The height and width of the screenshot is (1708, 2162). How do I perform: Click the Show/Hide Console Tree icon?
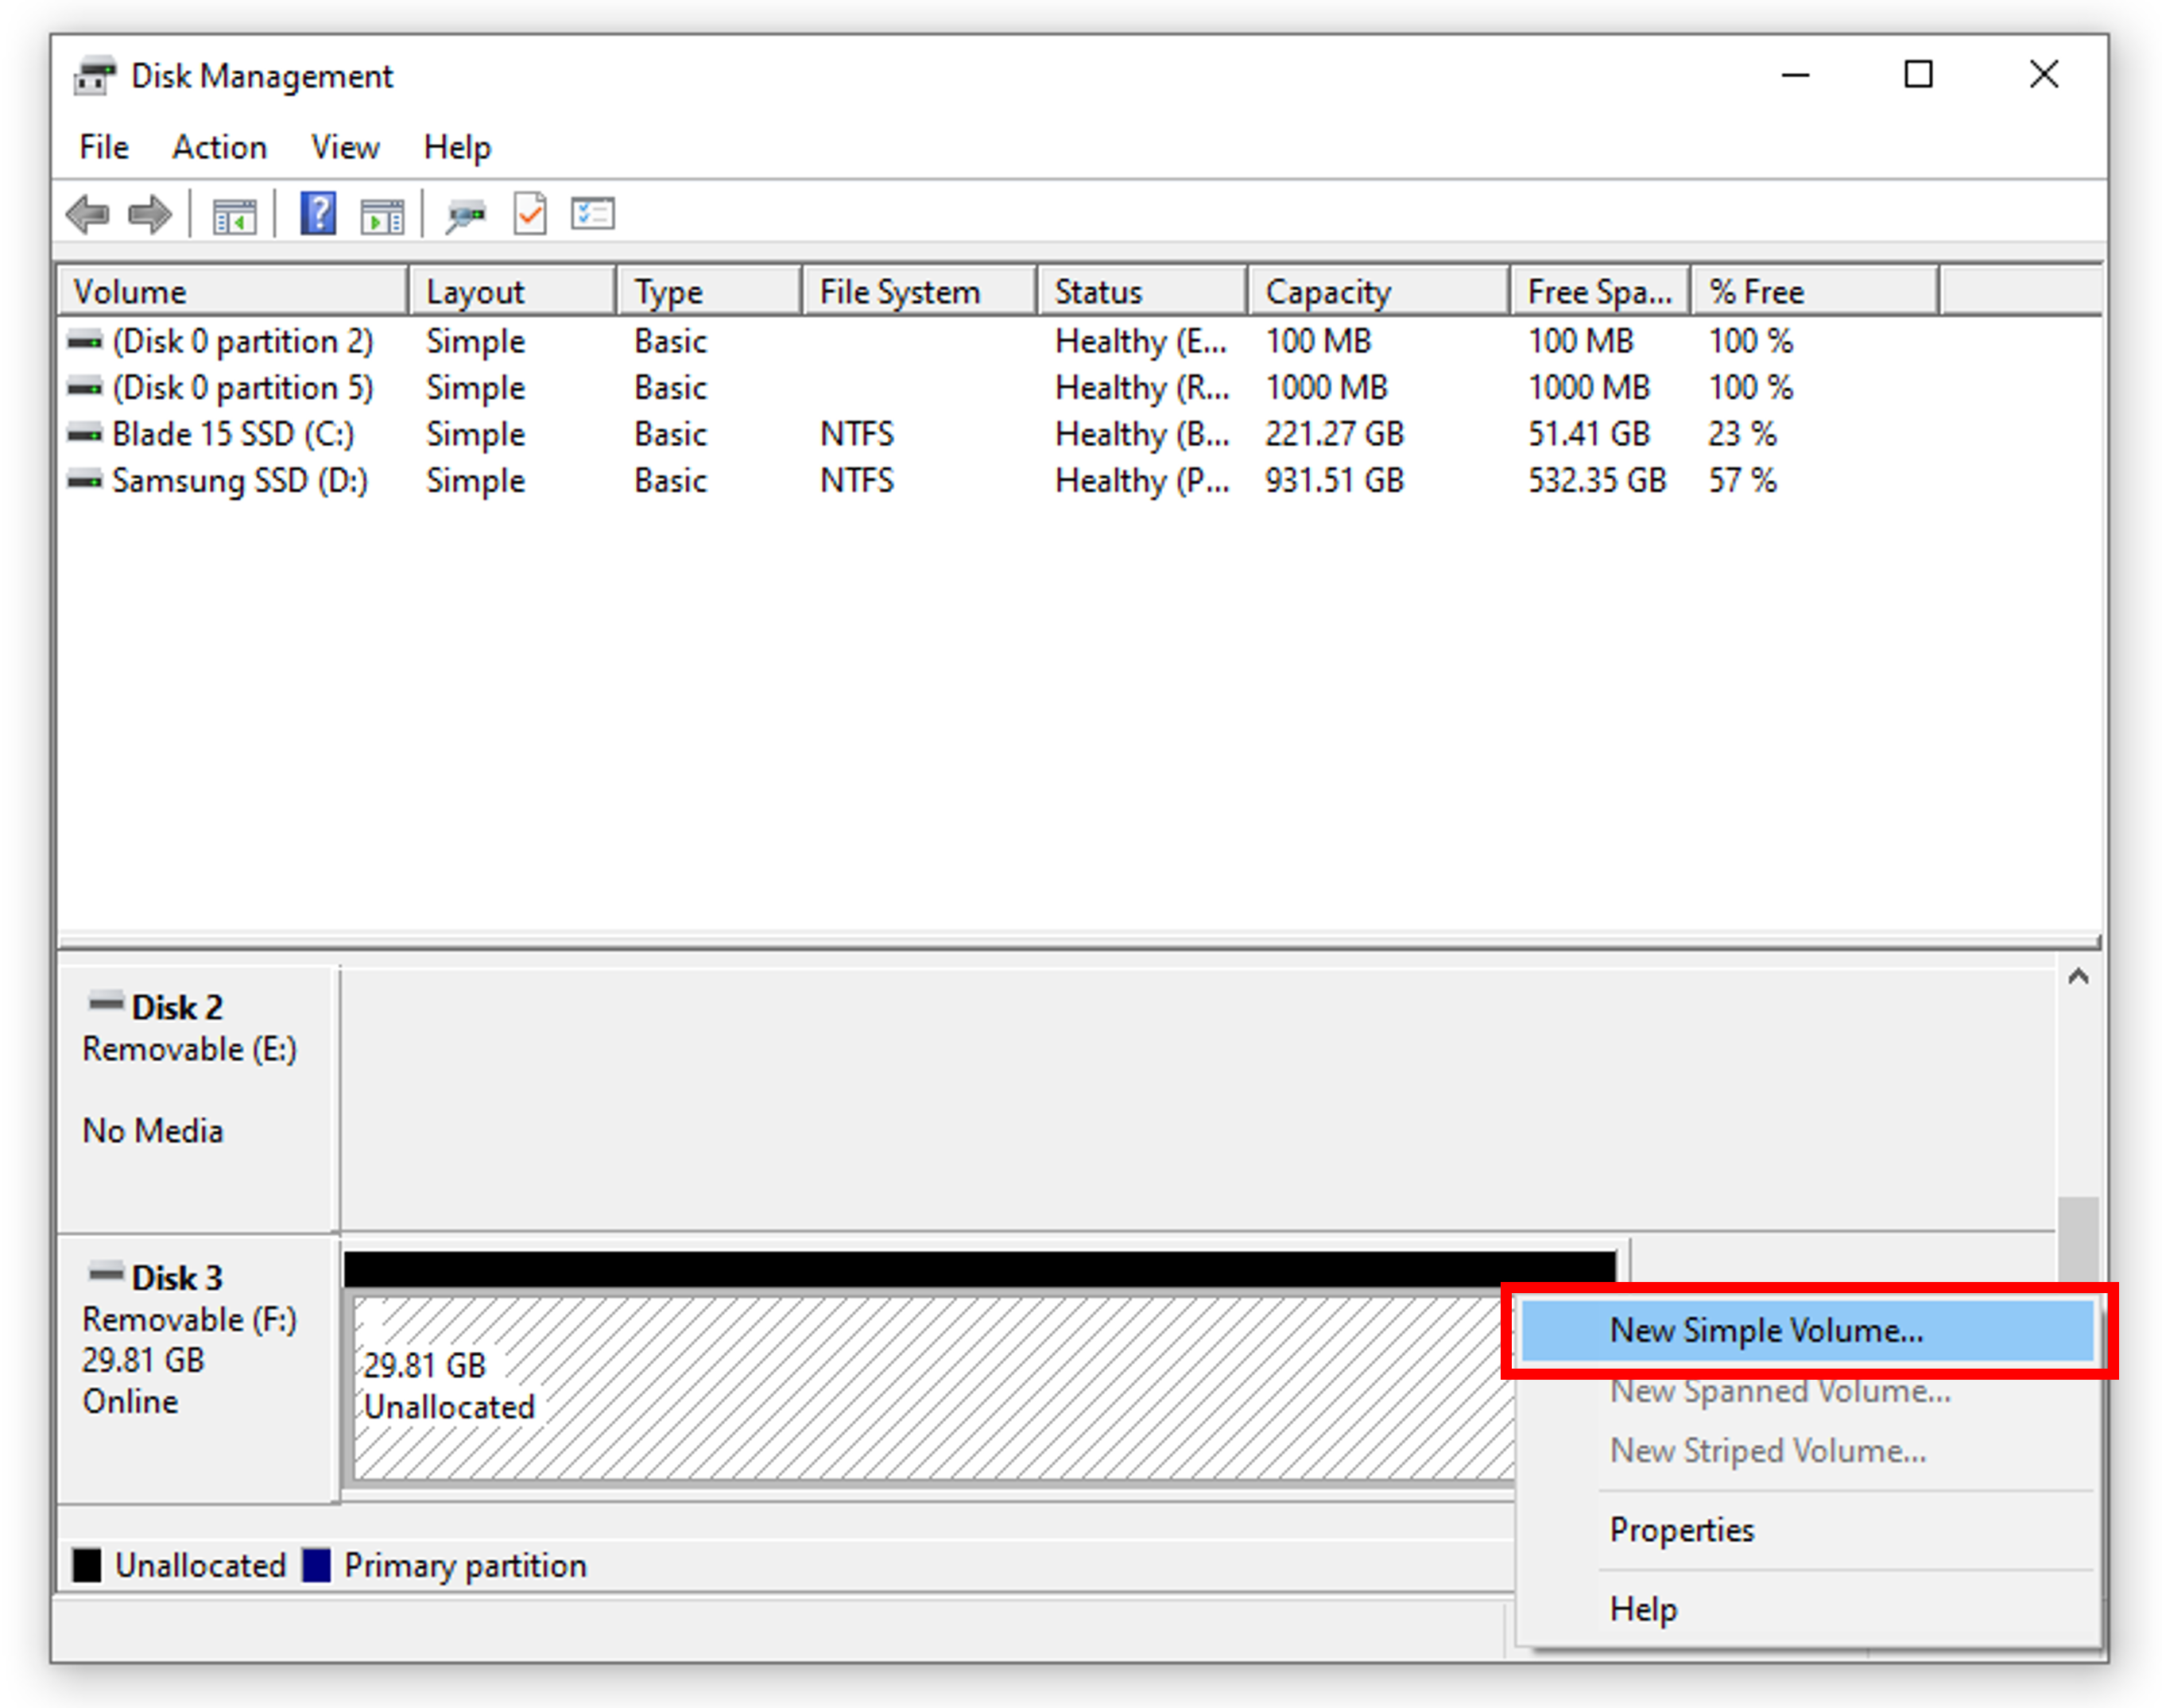point(234,215)
